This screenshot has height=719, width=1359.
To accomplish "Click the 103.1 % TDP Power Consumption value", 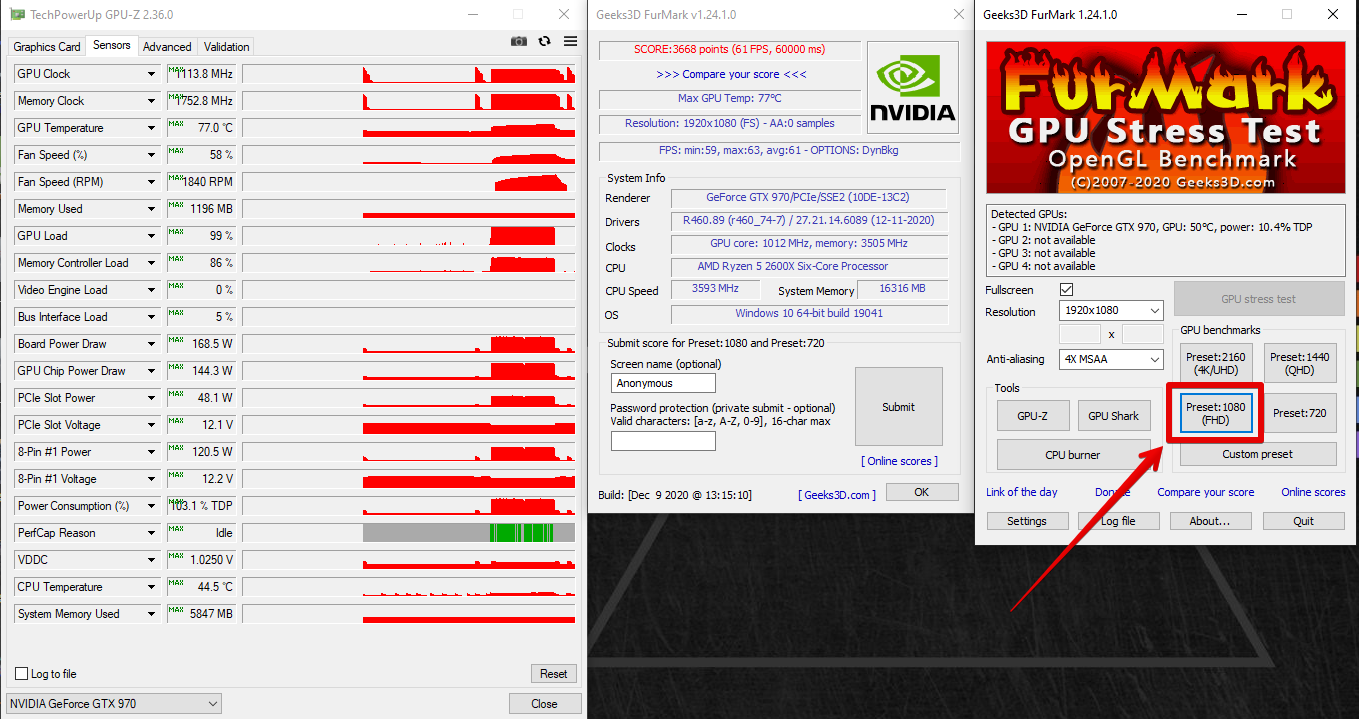I will click(x=201, y=506).
